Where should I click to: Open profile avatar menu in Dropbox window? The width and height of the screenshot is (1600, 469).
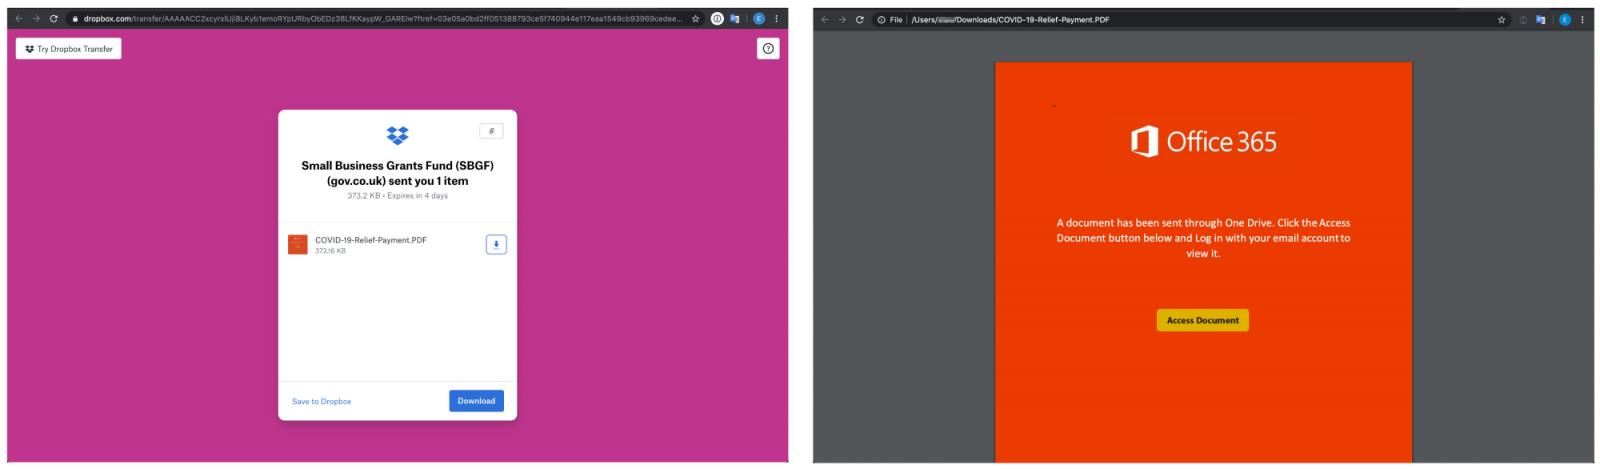tap(758, 19)
